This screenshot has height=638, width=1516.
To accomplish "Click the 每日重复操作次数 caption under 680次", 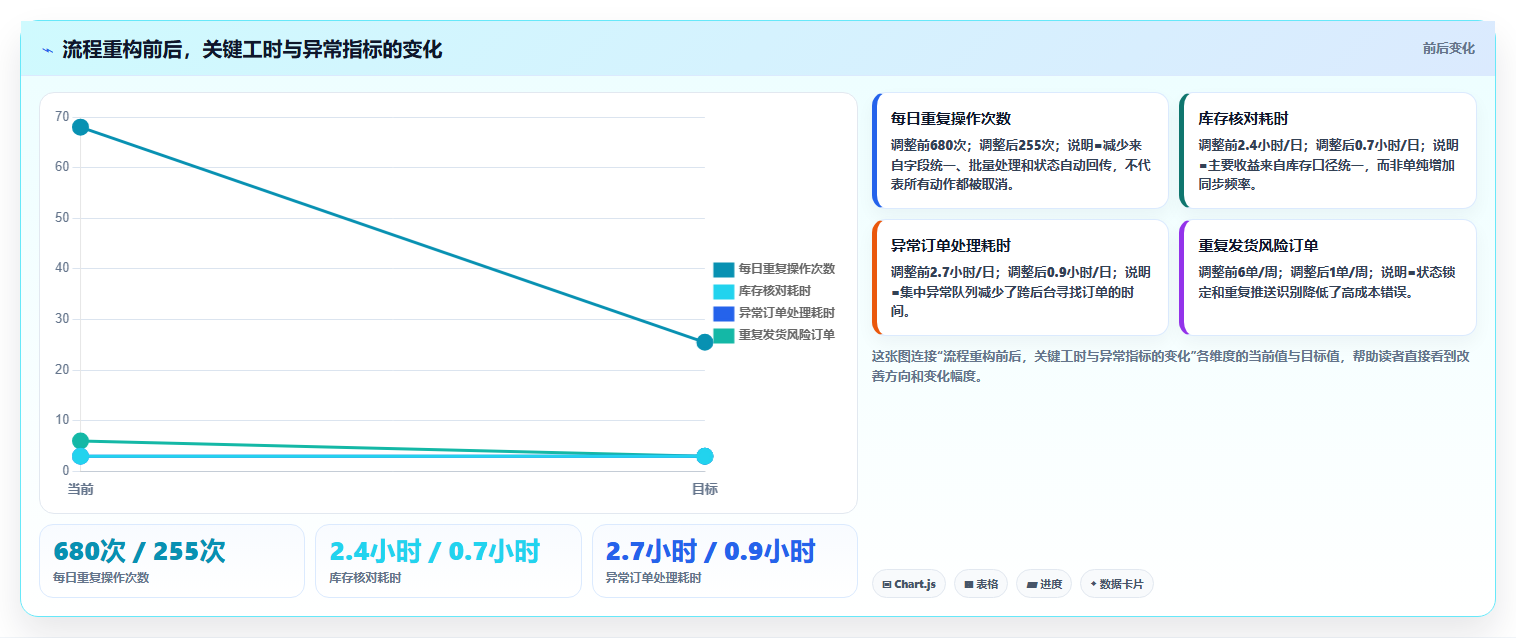I will (x=101, y=578).
